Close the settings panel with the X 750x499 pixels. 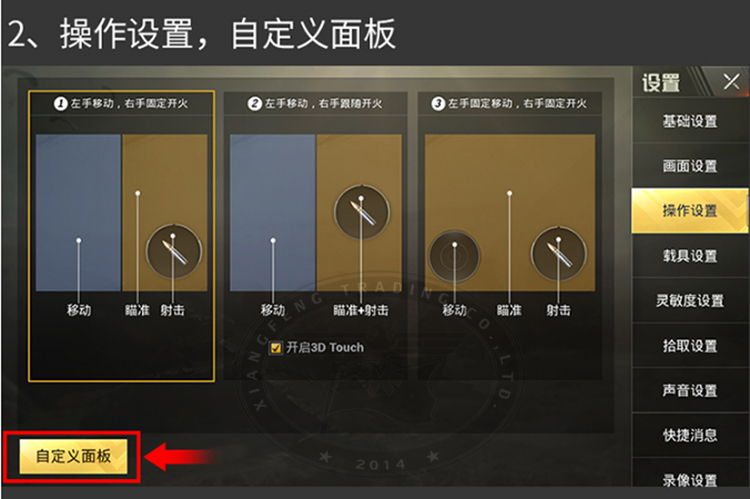(x=731, y=82)
